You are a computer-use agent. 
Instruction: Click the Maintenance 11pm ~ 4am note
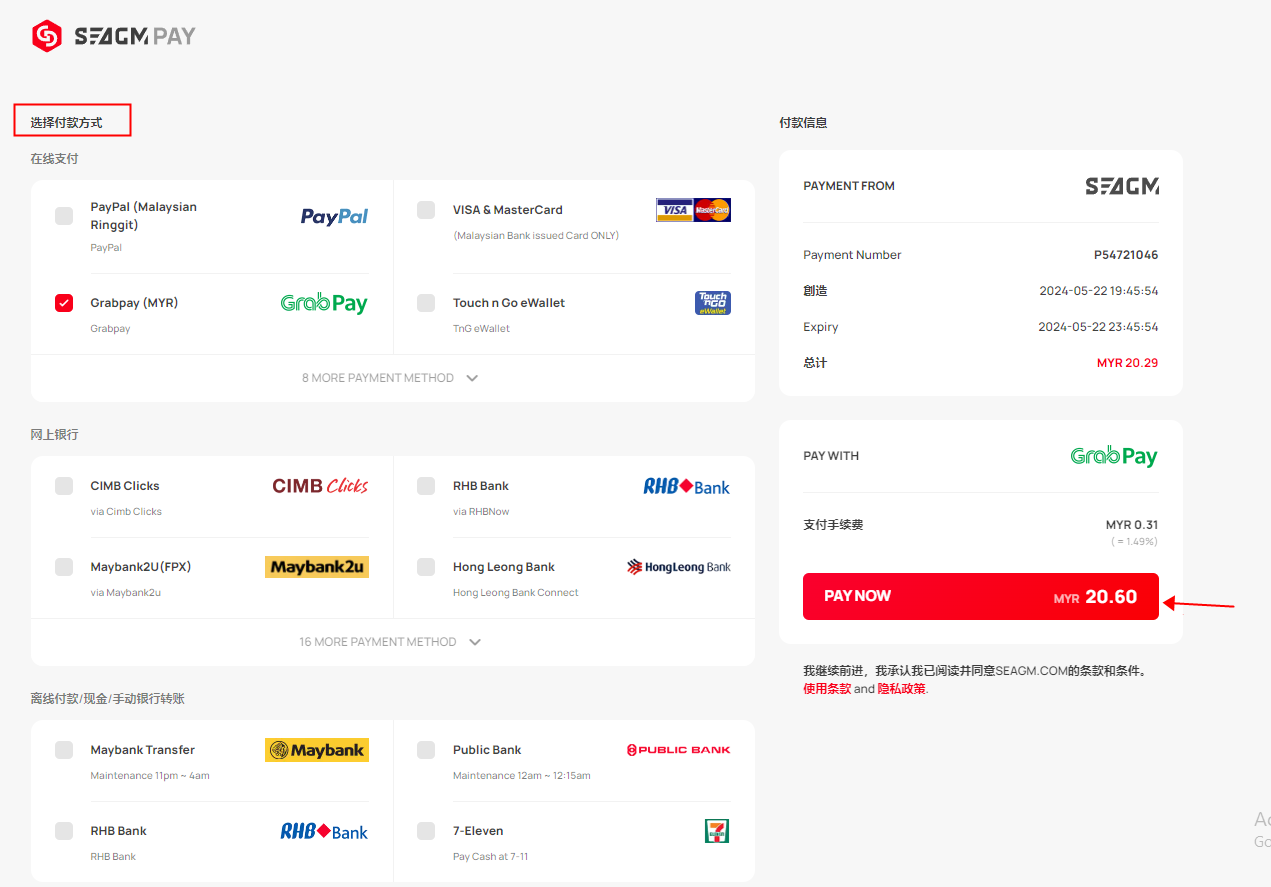150,776
